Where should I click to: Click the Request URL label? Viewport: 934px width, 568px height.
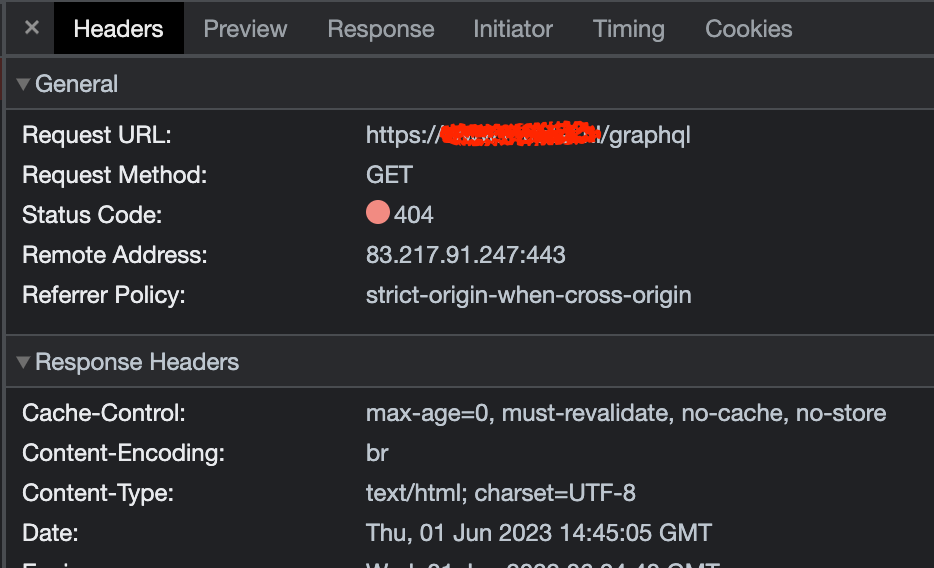click(96, 135)
